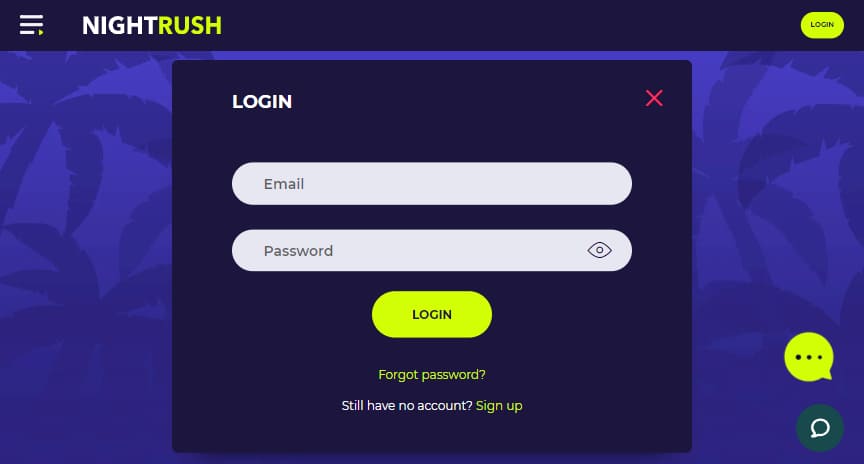Follow the Forgot password? link

[432, 375]
